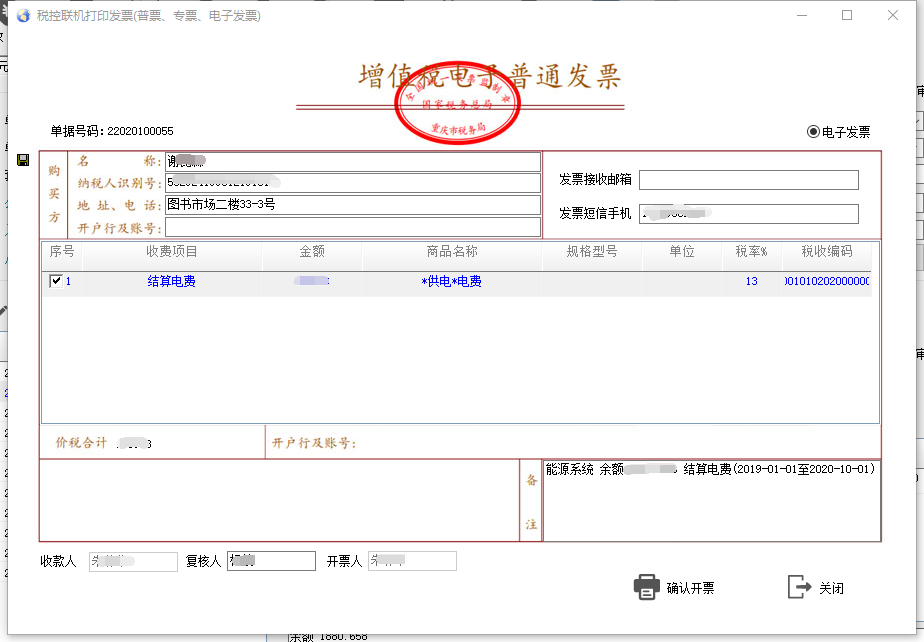Screen dimensions: 924x642
Task: Click the 备注 remarks text area
Action: [711, 500]
